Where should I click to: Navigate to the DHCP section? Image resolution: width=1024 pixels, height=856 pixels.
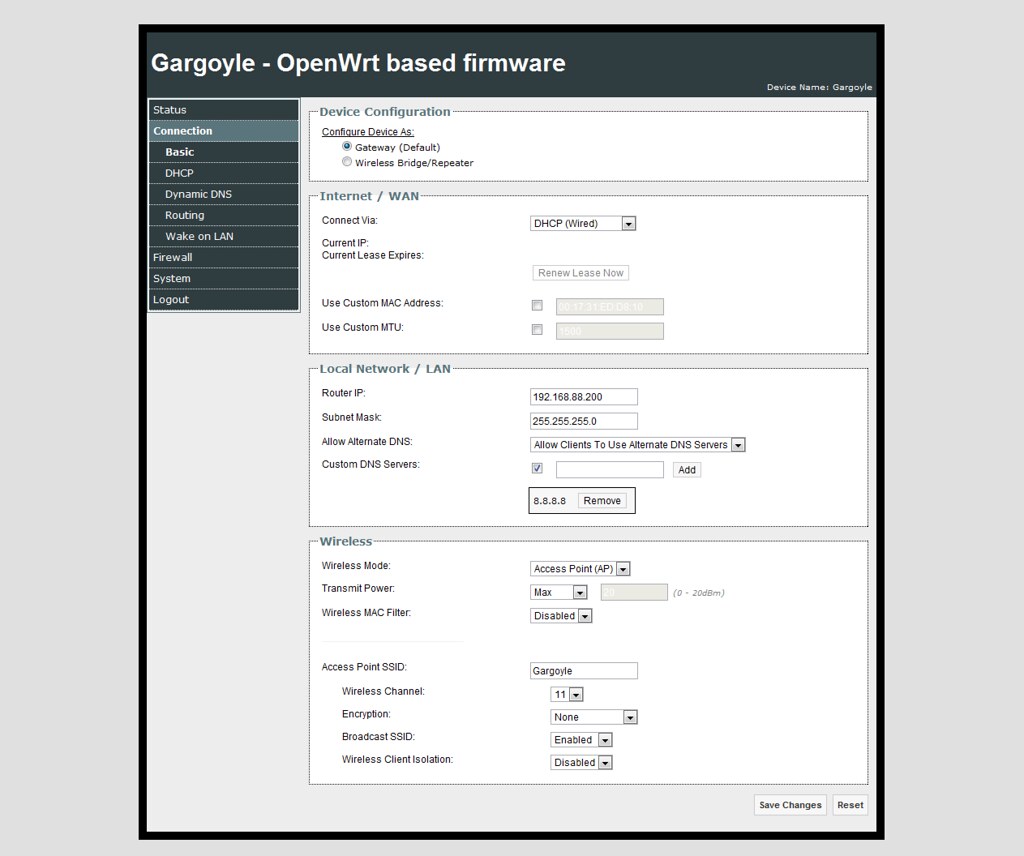click(178, 172)
